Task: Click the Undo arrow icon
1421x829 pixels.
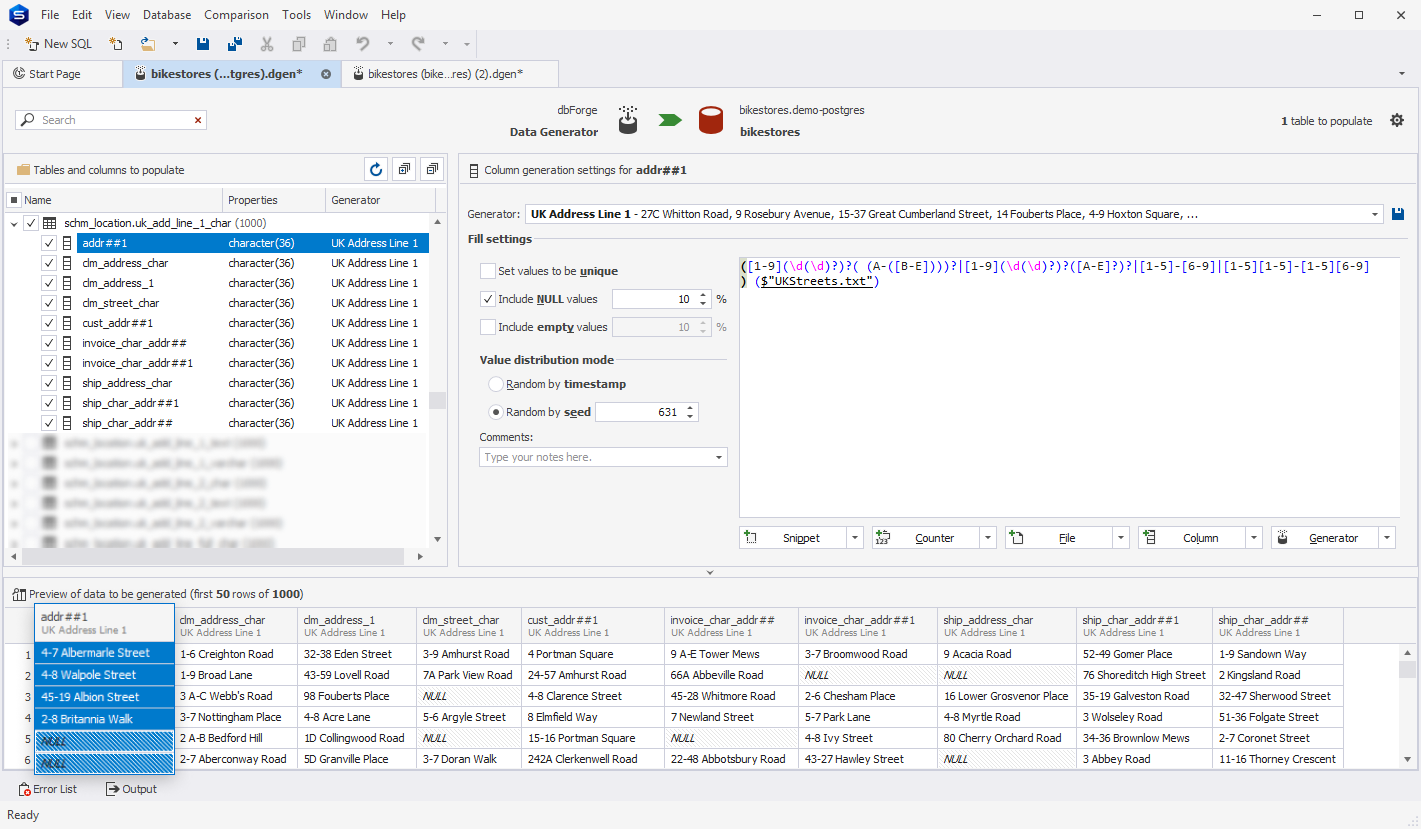Action: click(x=363, y=44)
